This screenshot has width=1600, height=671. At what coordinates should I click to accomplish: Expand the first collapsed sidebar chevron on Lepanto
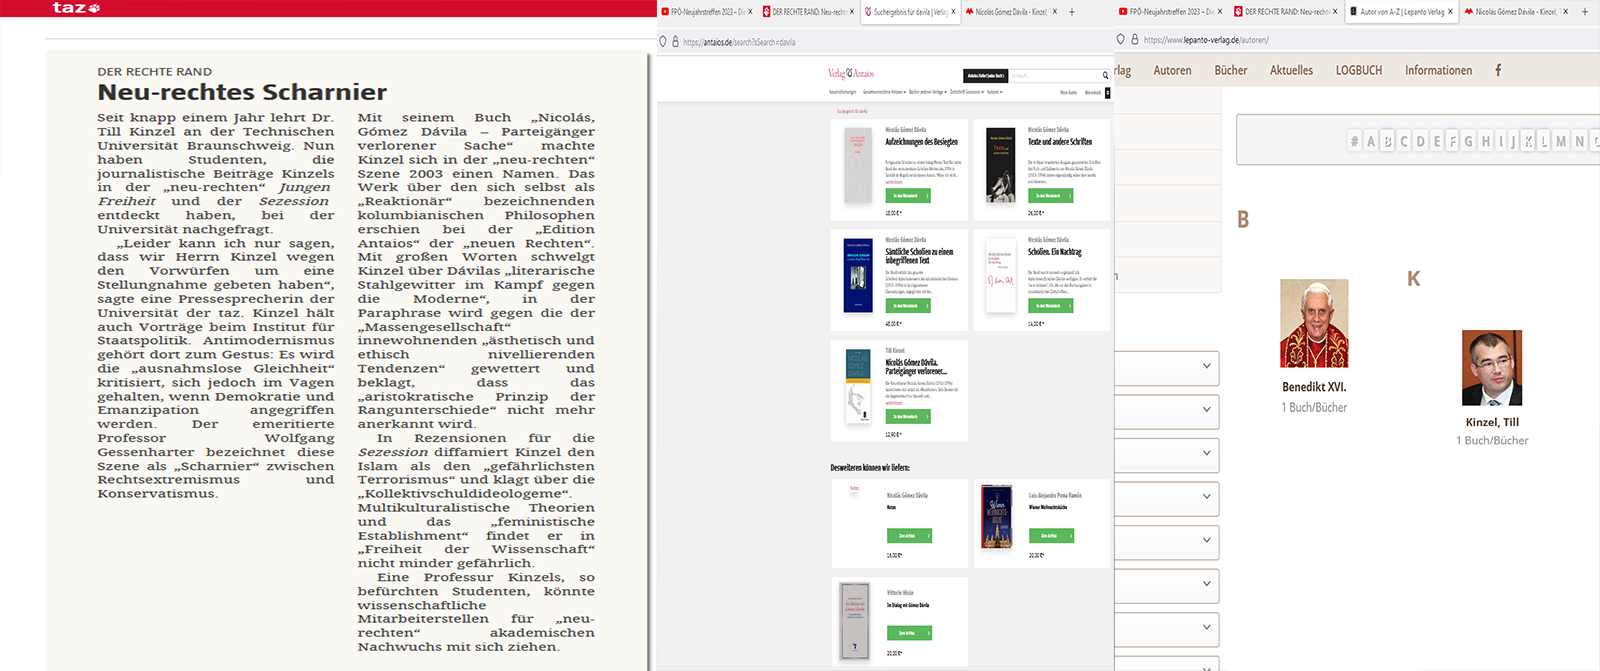point(1206,366)
